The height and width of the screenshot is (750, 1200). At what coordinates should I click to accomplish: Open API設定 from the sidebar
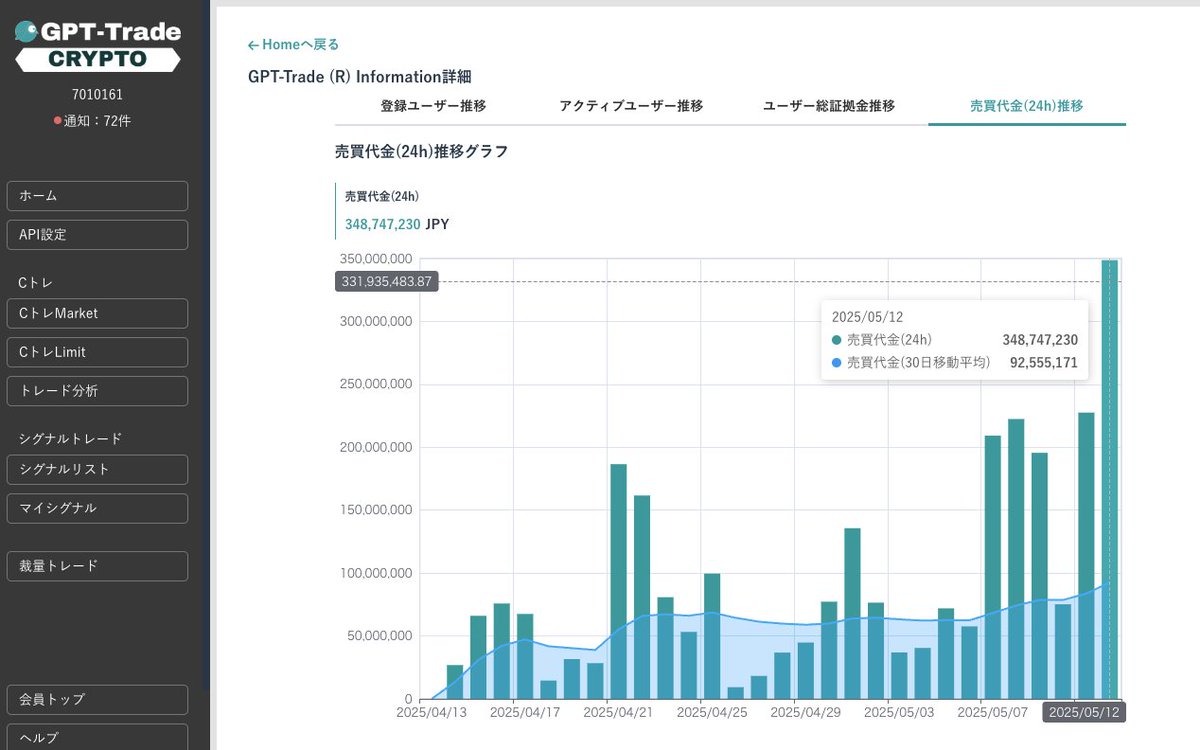(x=97, y=234)
